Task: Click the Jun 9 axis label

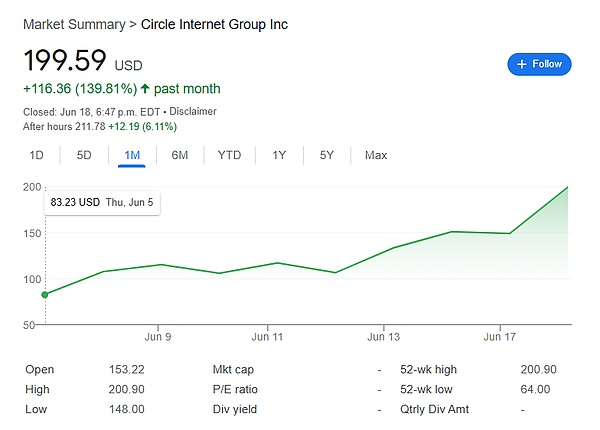Action: pos(159,337)
